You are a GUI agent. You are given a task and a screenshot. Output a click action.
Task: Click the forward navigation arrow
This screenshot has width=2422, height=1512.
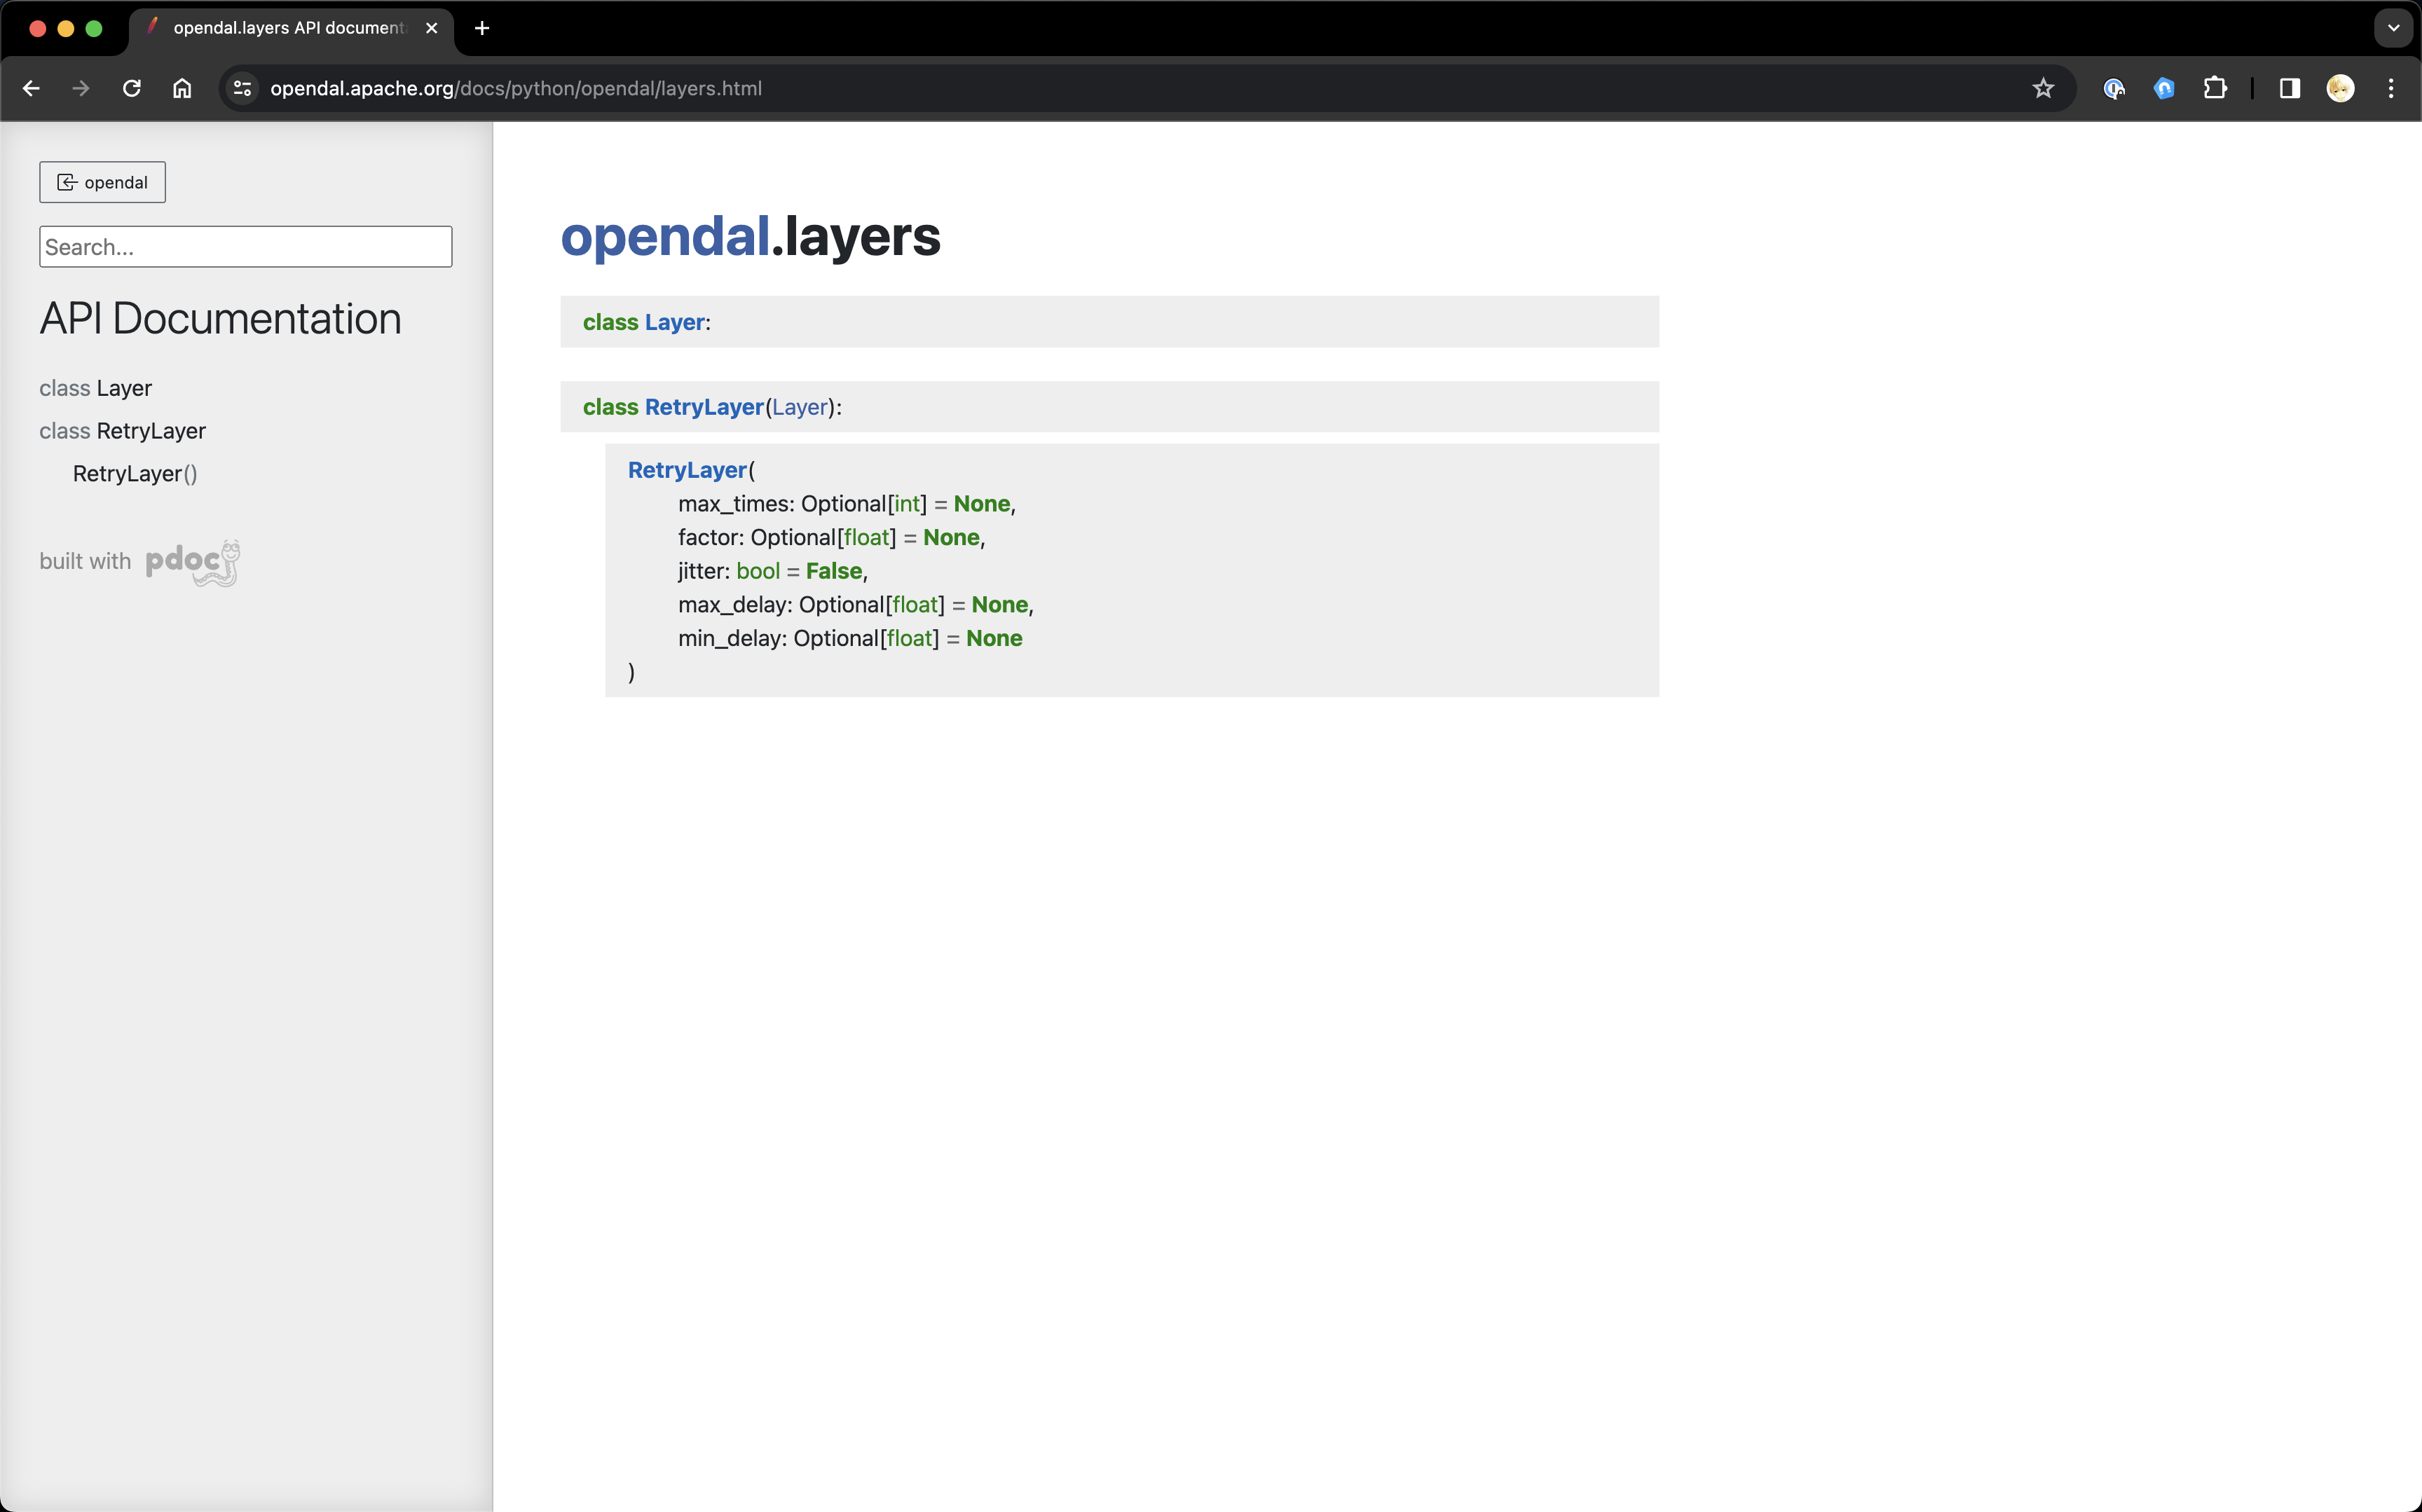point(81,88)
